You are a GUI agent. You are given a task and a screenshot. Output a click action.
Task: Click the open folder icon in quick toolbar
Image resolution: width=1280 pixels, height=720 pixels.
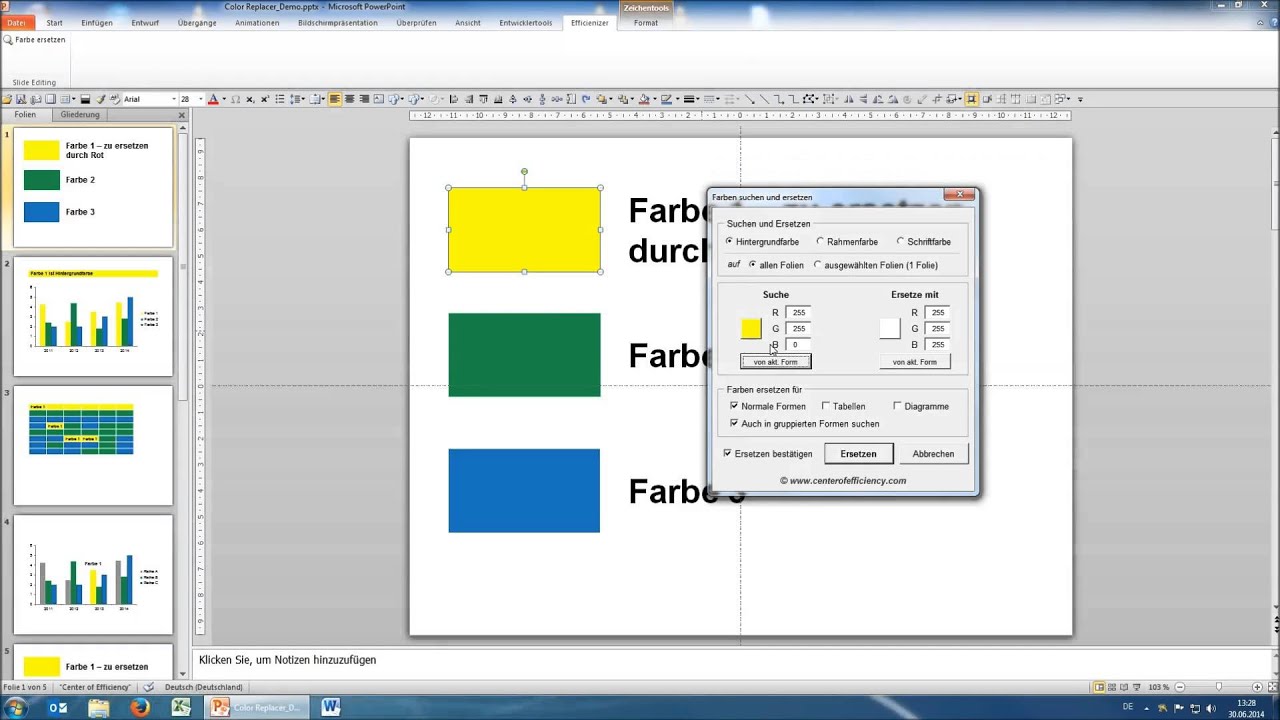click(7, 99)
